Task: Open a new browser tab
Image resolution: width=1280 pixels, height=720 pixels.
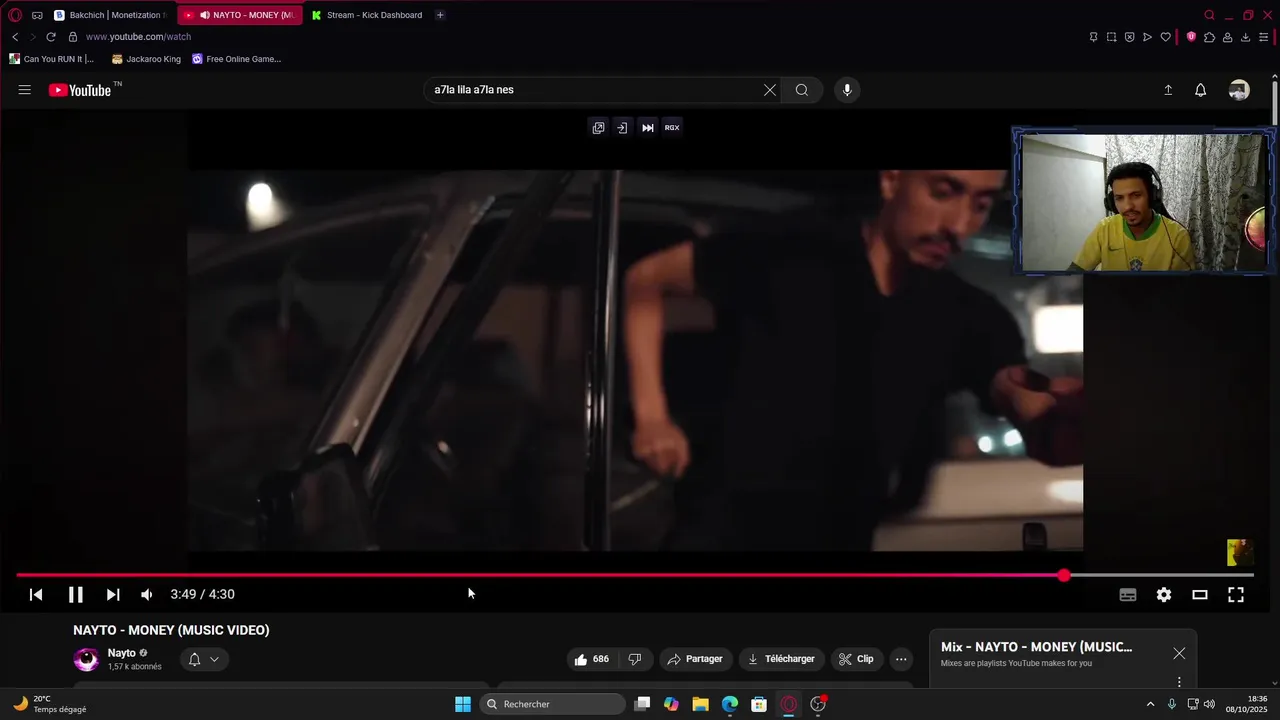Action: pos(440,15)
